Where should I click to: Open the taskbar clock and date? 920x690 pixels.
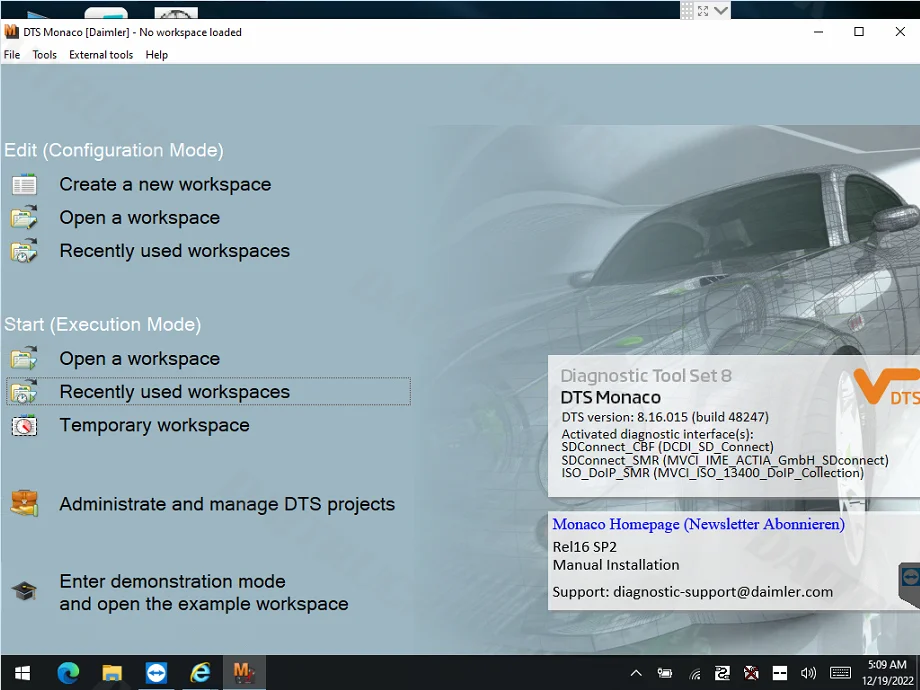click(887, 673)
